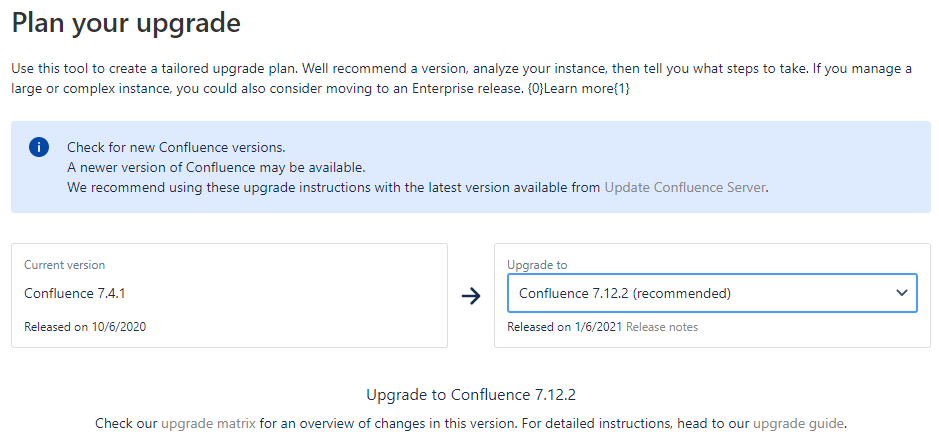Select the Confluence 7.4.1 version text
The image size is (939, 438).
click(x=75, y=293)
